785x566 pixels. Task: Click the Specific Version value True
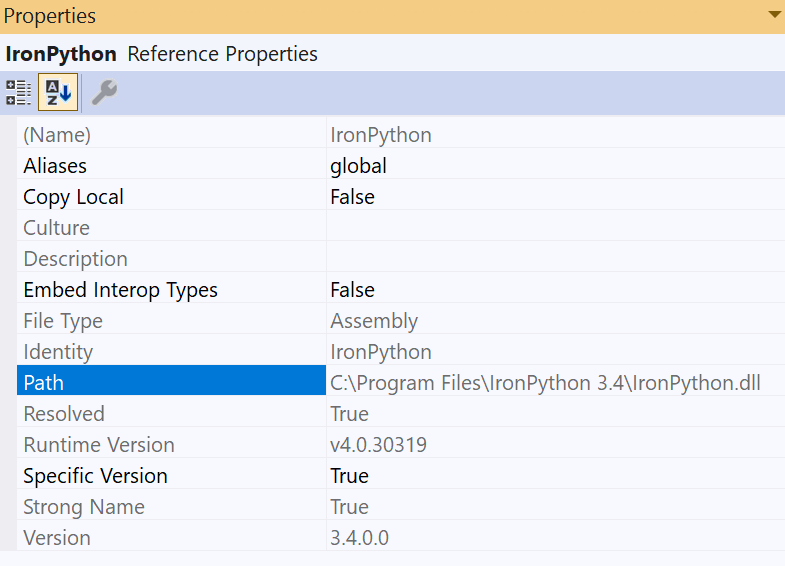click(349, 476)
